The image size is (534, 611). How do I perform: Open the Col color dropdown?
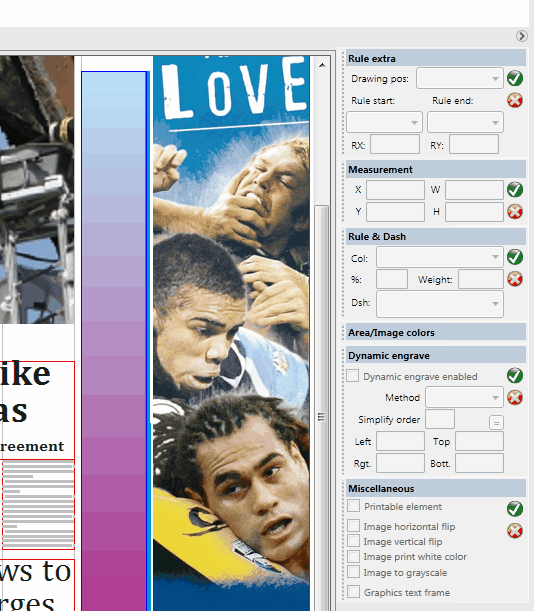coord(440,257)
